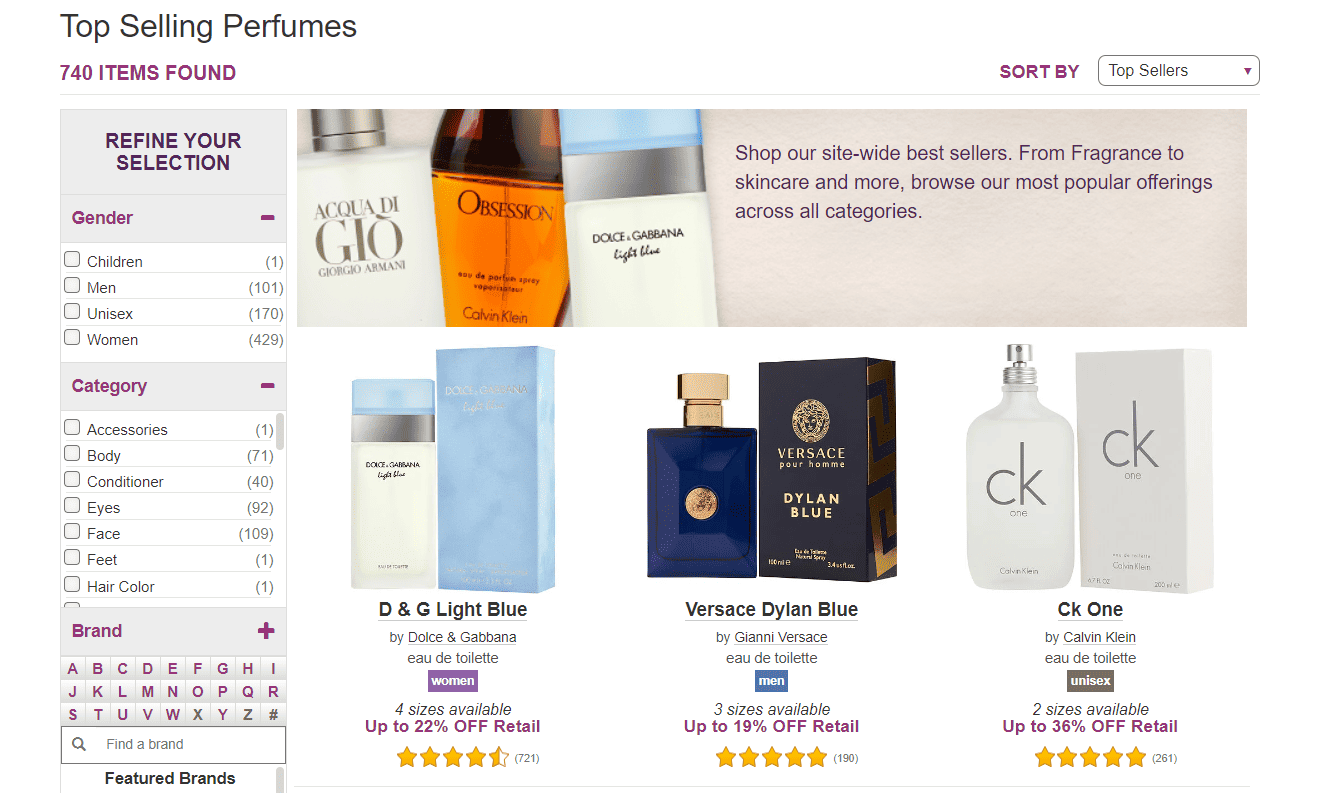Click the Category list scrollbar
This screenshot has width=1336, height=793.
pos(280,431)
